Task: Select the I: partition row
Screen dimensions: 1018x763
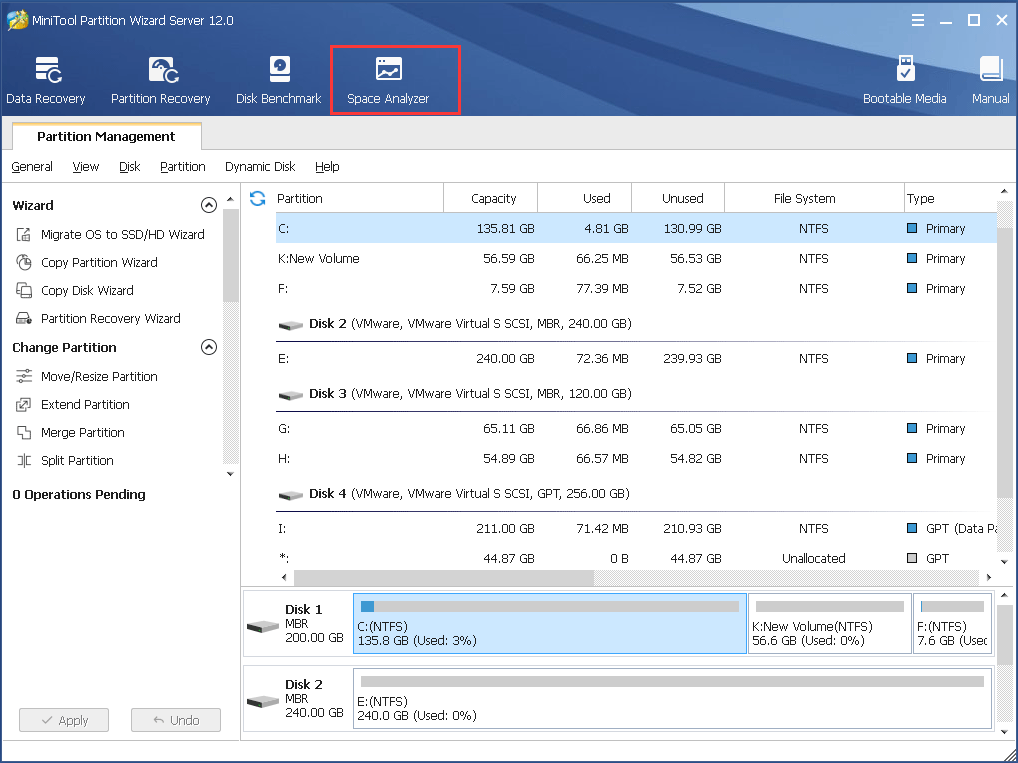Action: 636,529
